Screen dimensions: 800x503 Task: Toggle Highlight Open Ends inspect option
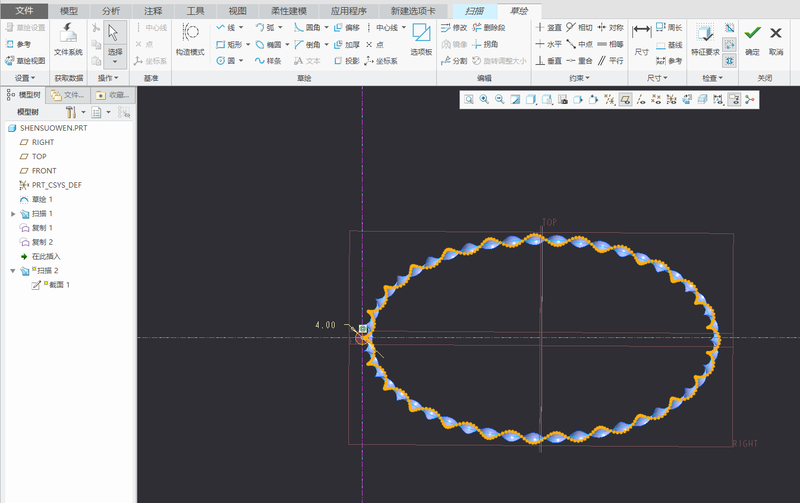[x=730, y=45]
